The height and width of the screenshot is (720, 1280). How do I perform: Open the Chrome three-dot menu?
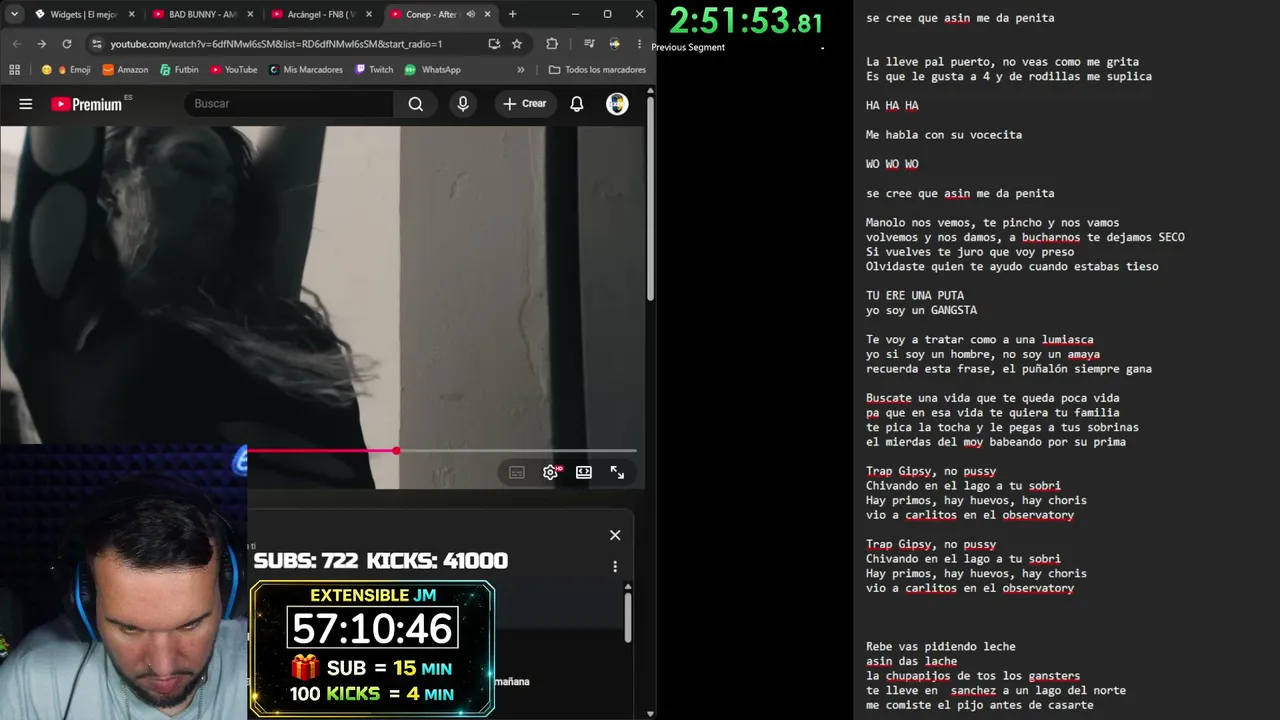click(639, 44)
